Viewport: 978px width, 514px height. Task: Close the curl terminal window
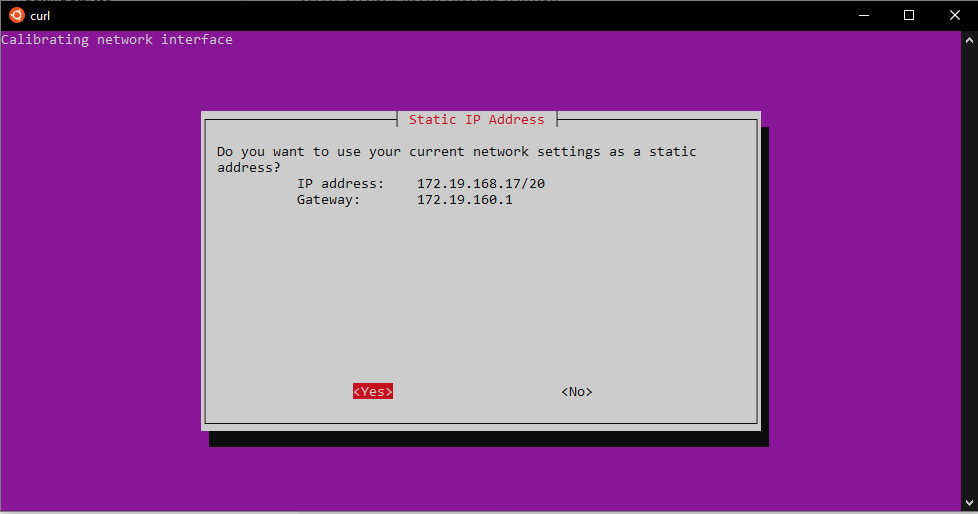click(954, 15)
